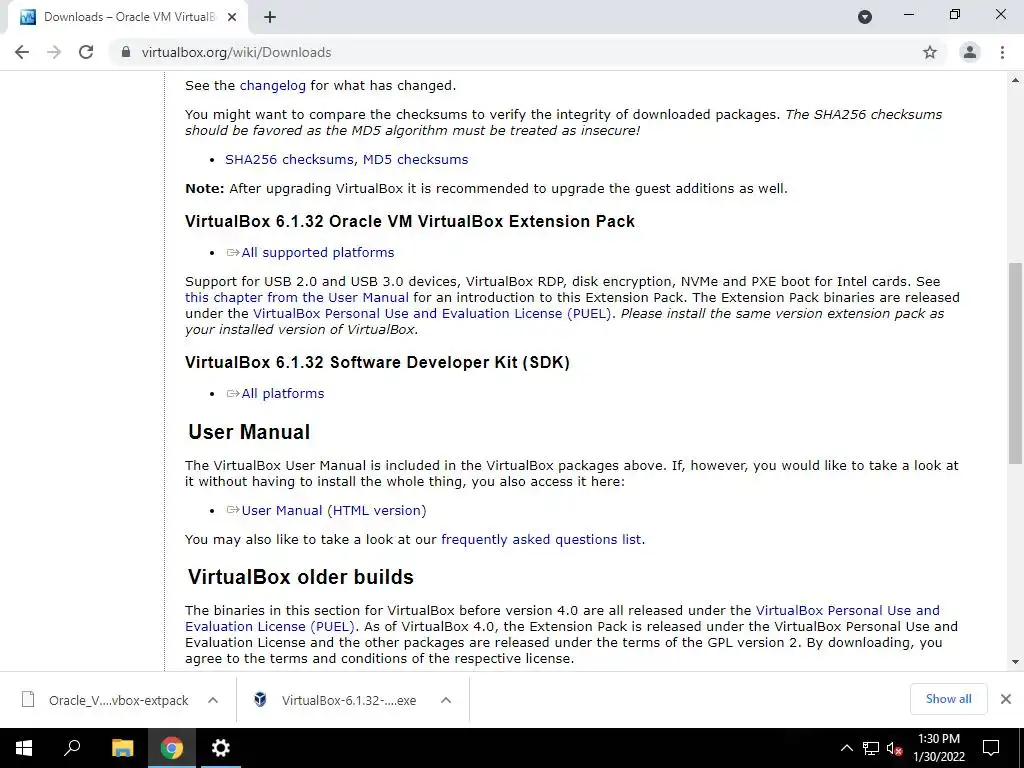The image size is (1024, 768).
Task: Open the Chrome profile avatar menu
Action: 970,52
